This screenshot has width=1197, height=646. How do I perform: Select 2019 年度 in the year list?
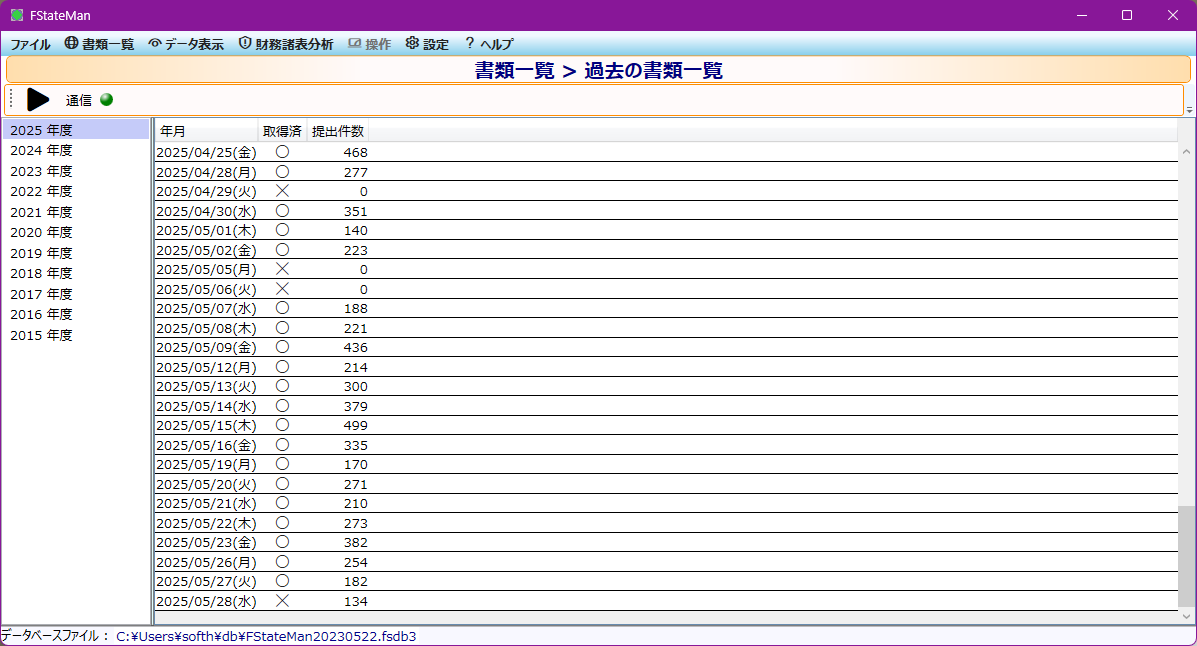click(76, 253)
